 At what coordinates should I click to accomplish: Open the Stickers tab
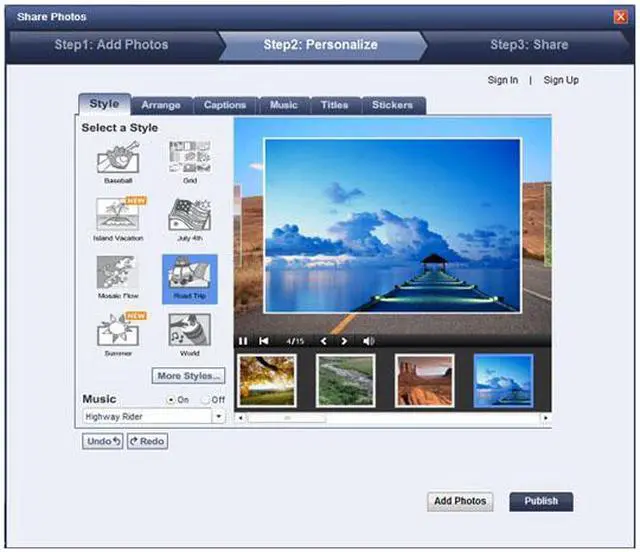(x=393, y=105)
